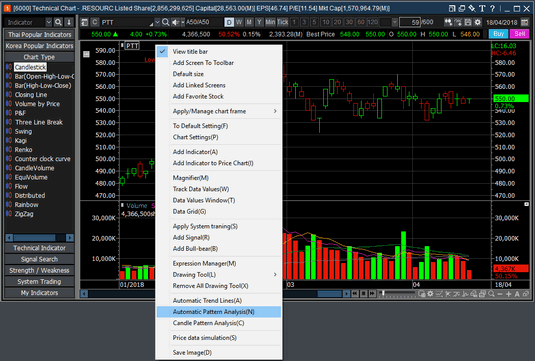The image size is (535, 361).
Task: Click the settings gear icon in top toolbar
Action: [478, 22]
